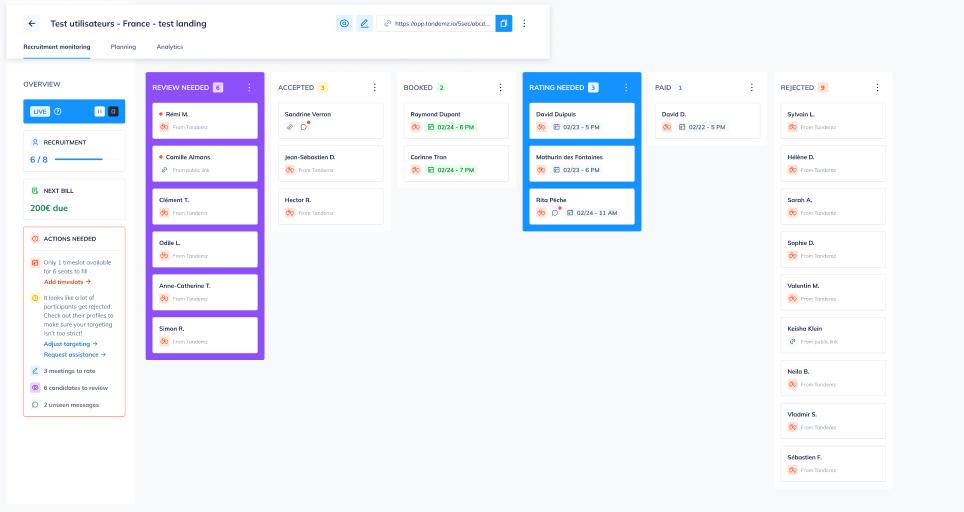Open the Rejected column options menu
964x512 pixels.
[877, 87]
